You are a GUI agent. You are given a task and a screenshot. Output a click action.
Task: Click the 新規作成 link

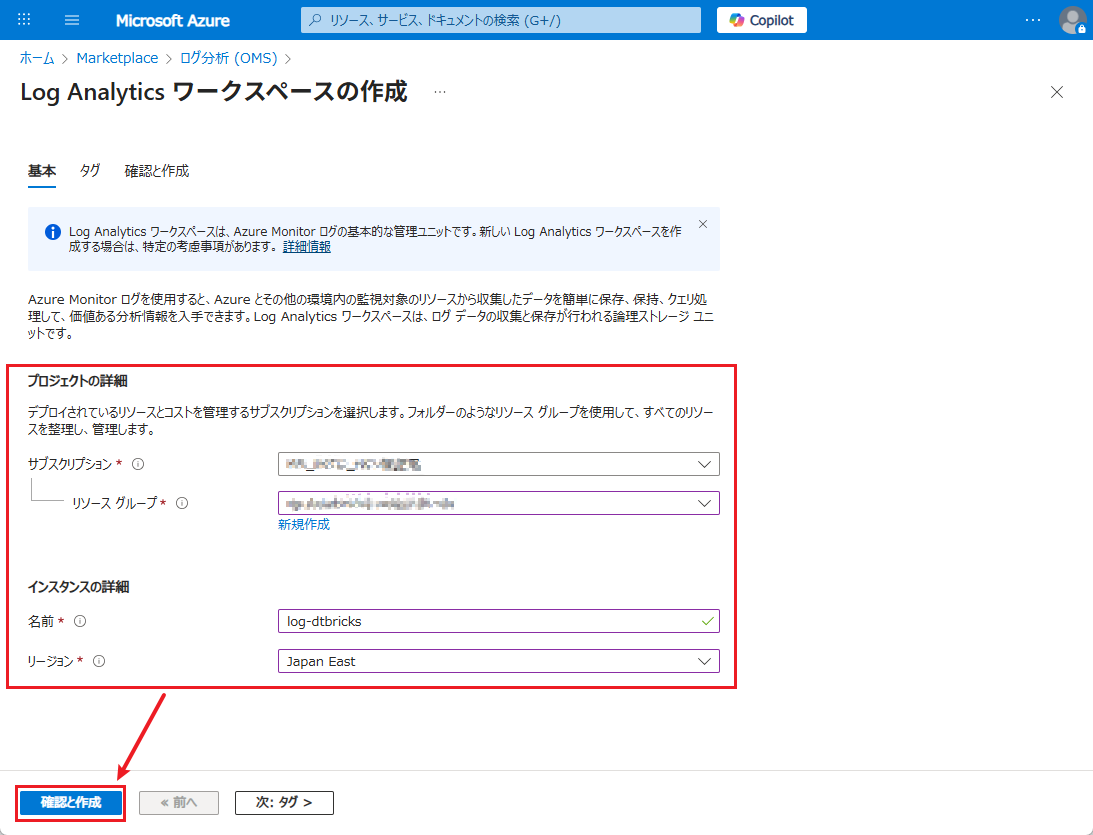304,524
